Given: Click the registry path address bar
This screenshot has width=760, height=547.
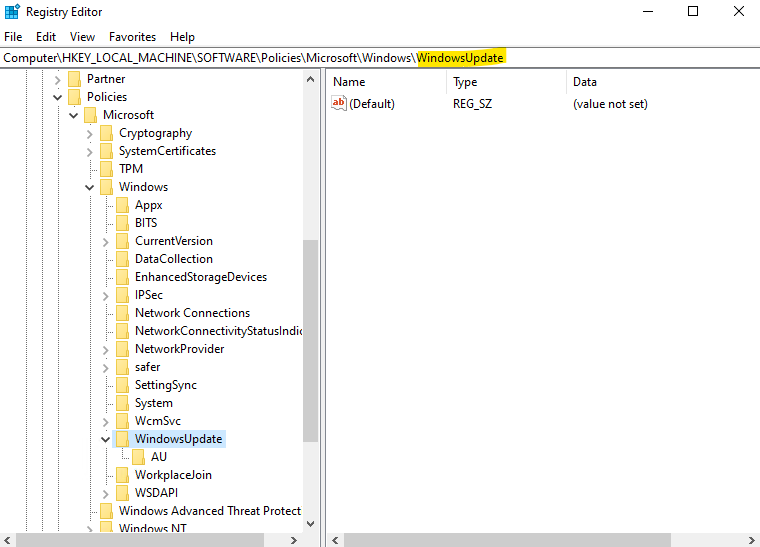Looking at the screenshot, I should (380, 58).
